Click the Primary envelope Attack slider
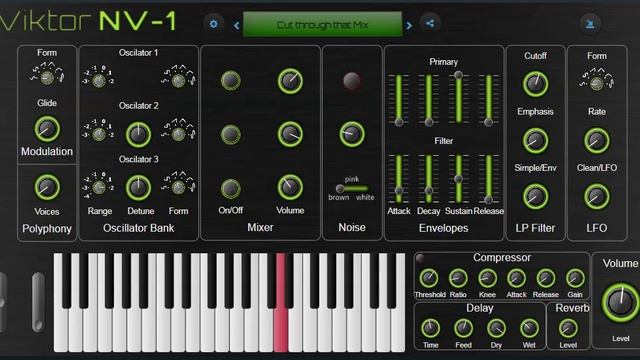 [399, 98]
